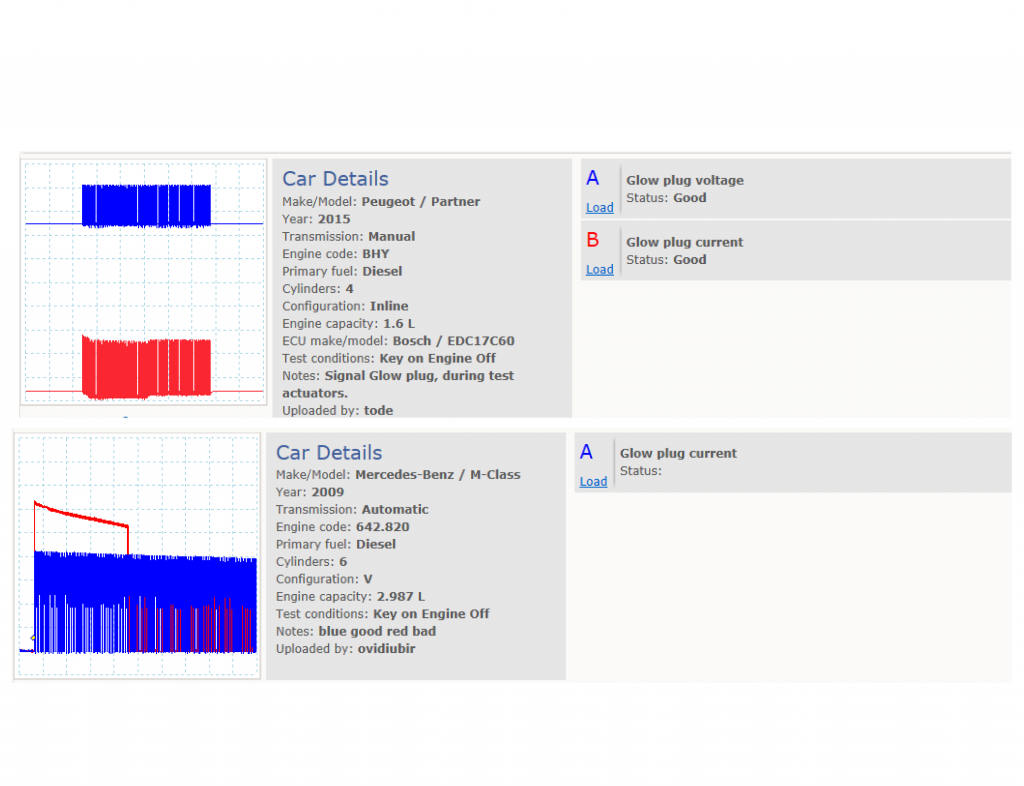Click the dense blue trace in Mercedes preview
1024x786 pixels.
145,602
